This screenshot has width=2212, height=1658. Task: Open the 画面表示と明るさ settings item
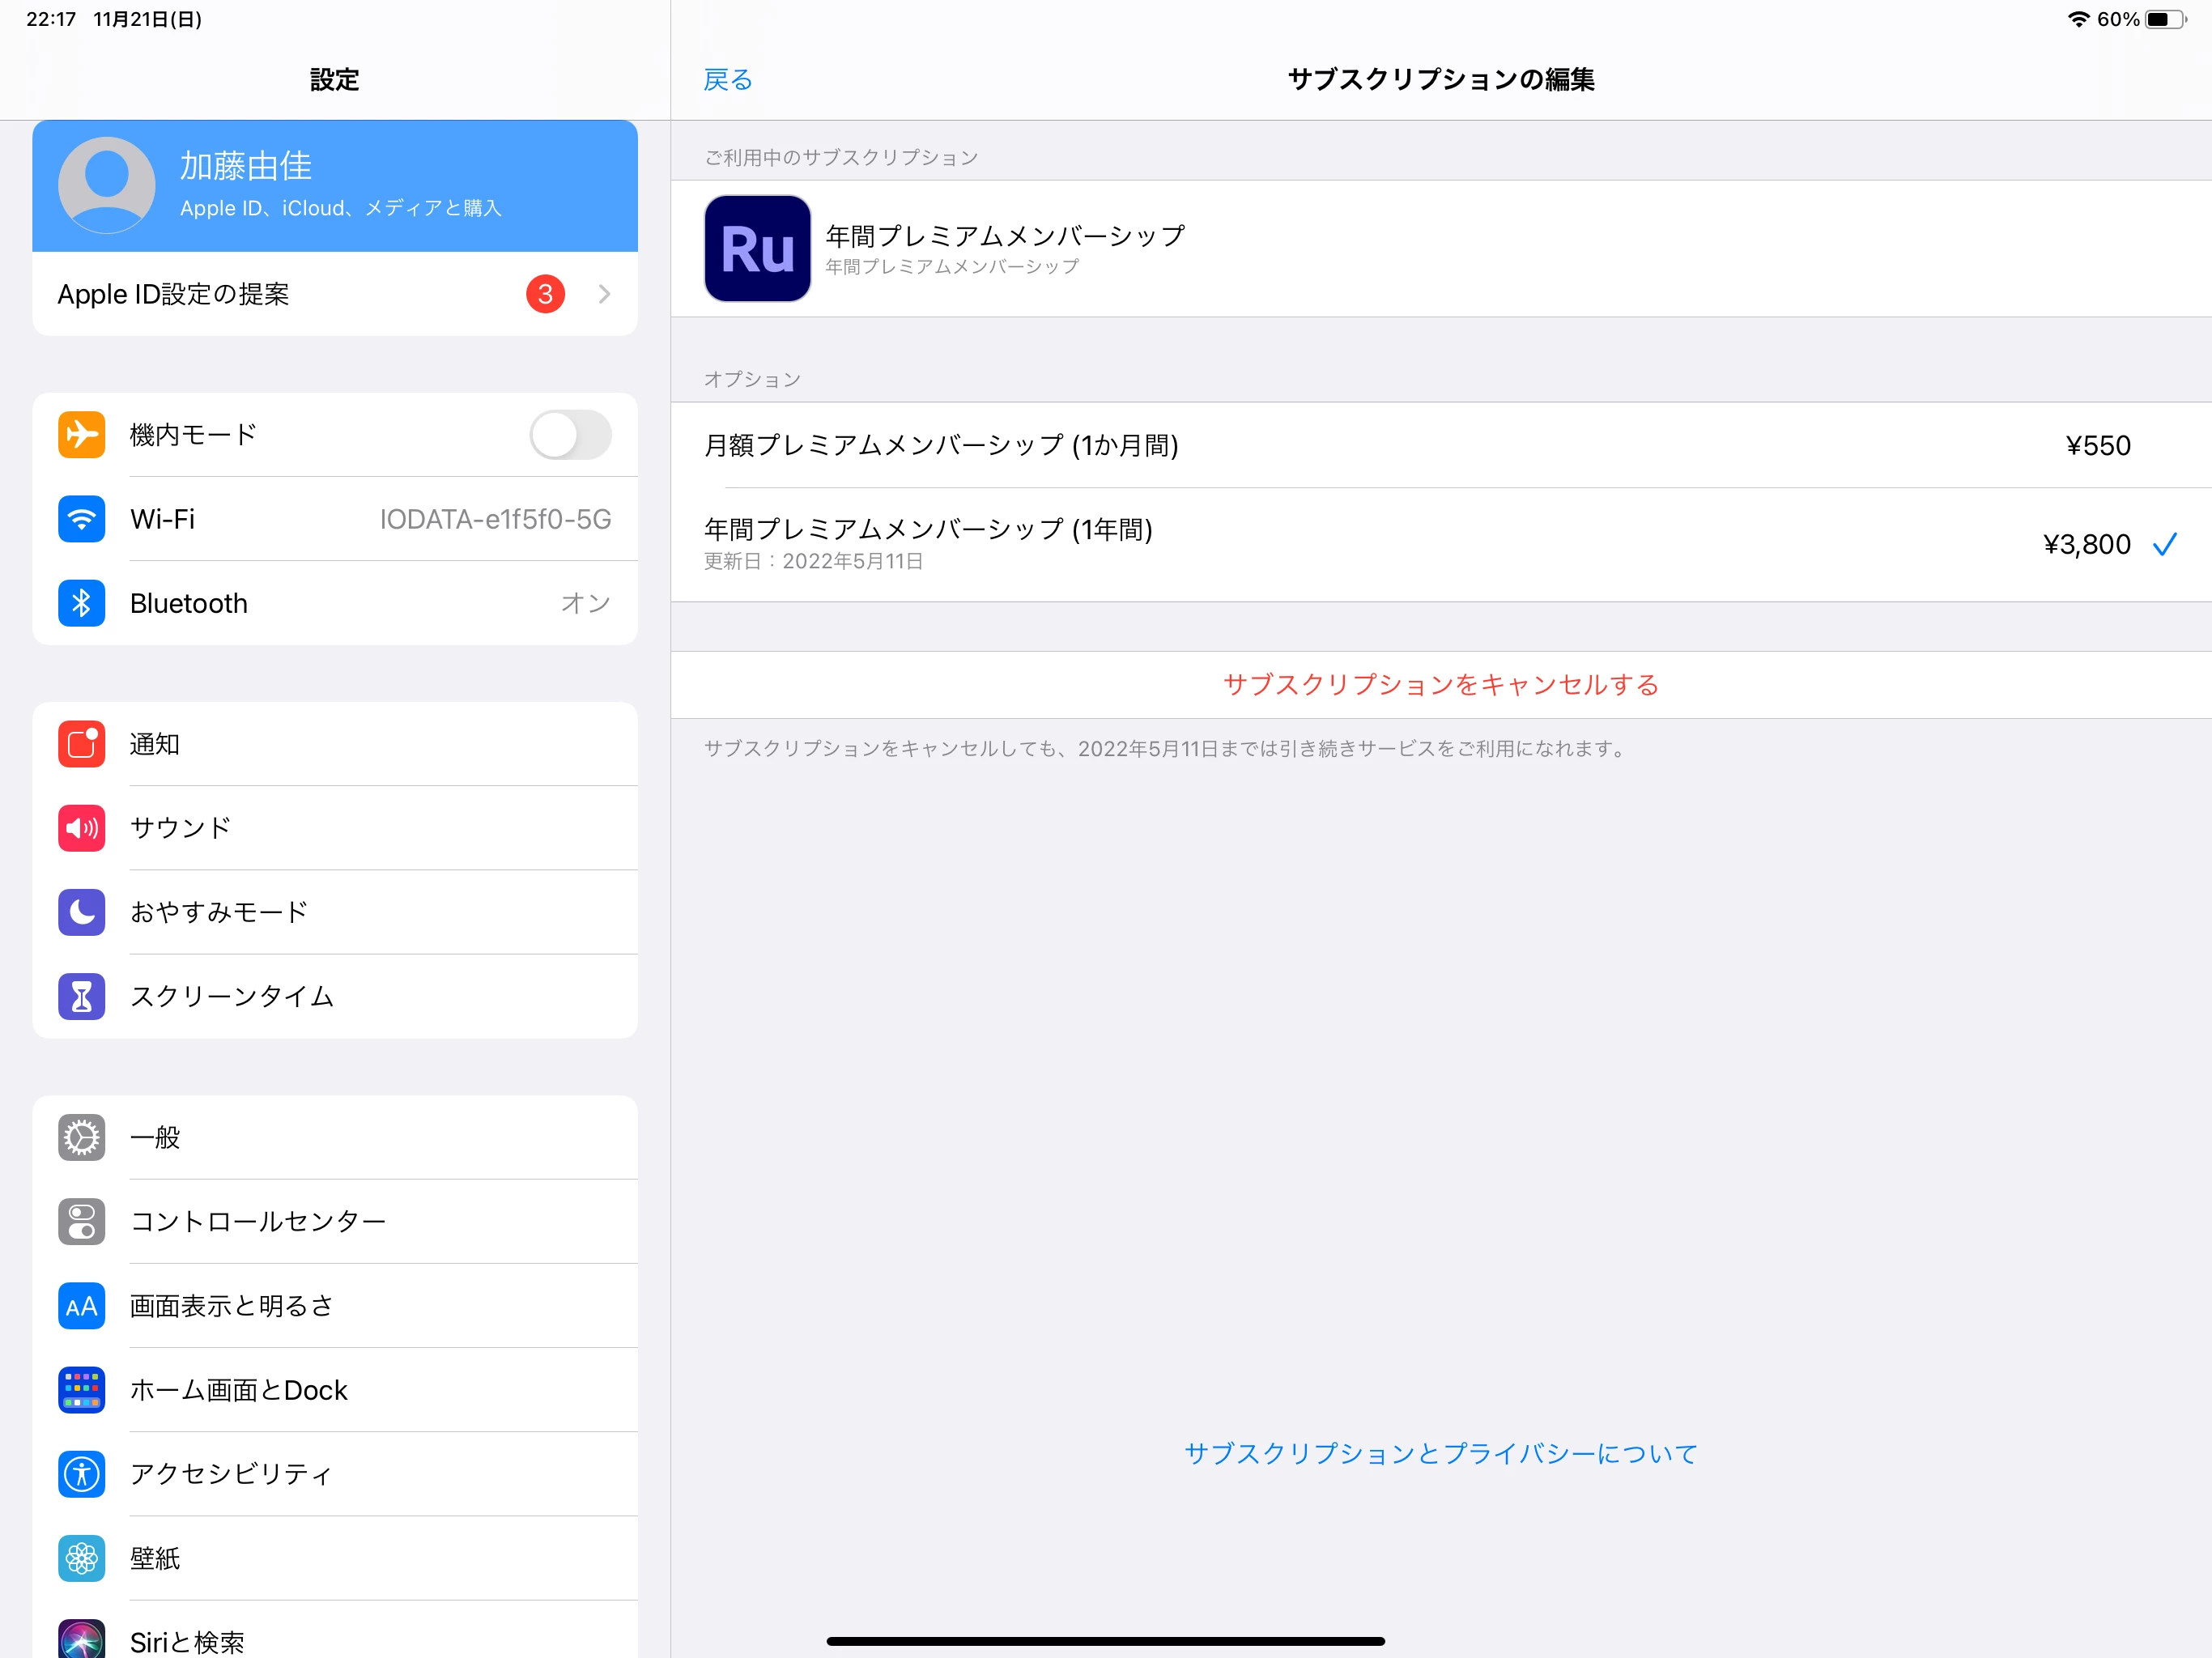232,1306
